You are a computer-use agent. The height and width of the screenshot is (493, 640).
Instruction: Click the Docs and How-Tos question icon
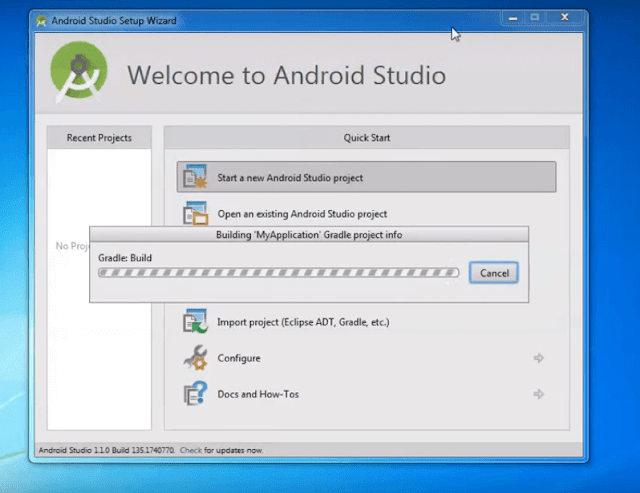[x=195, y=393]
